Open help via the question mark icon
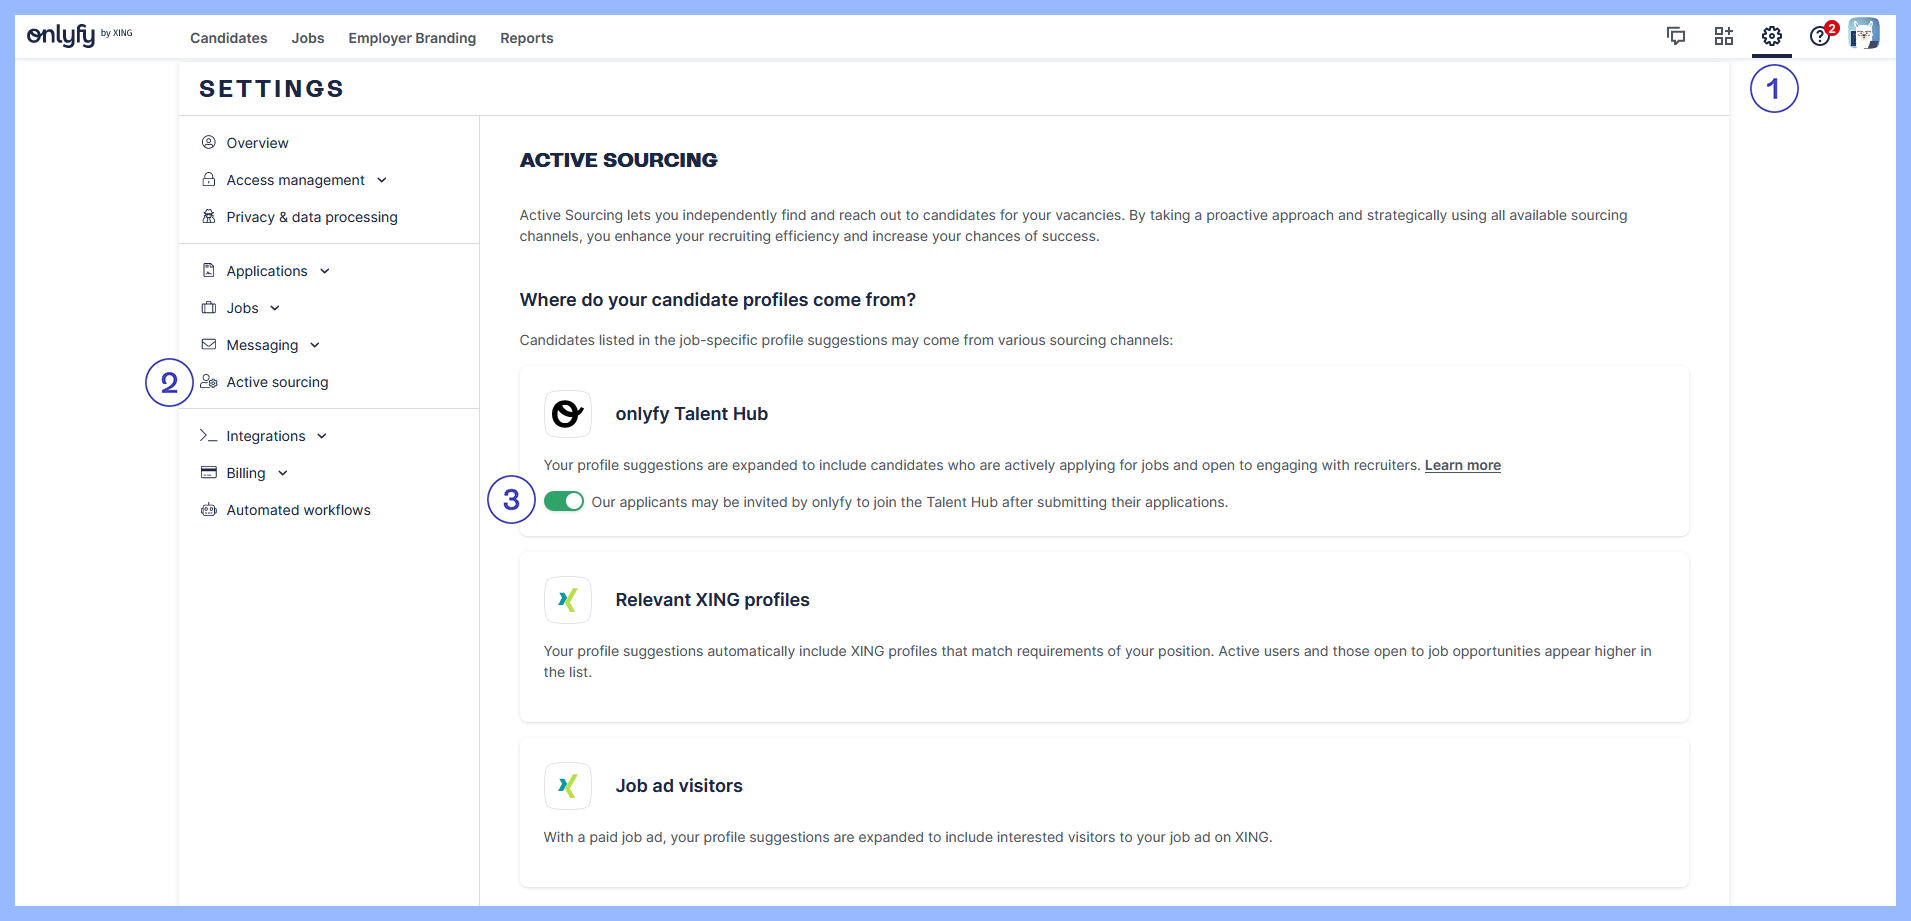Image resolution: width=1911 pixels, height=921 pixels. (1820, 35)
